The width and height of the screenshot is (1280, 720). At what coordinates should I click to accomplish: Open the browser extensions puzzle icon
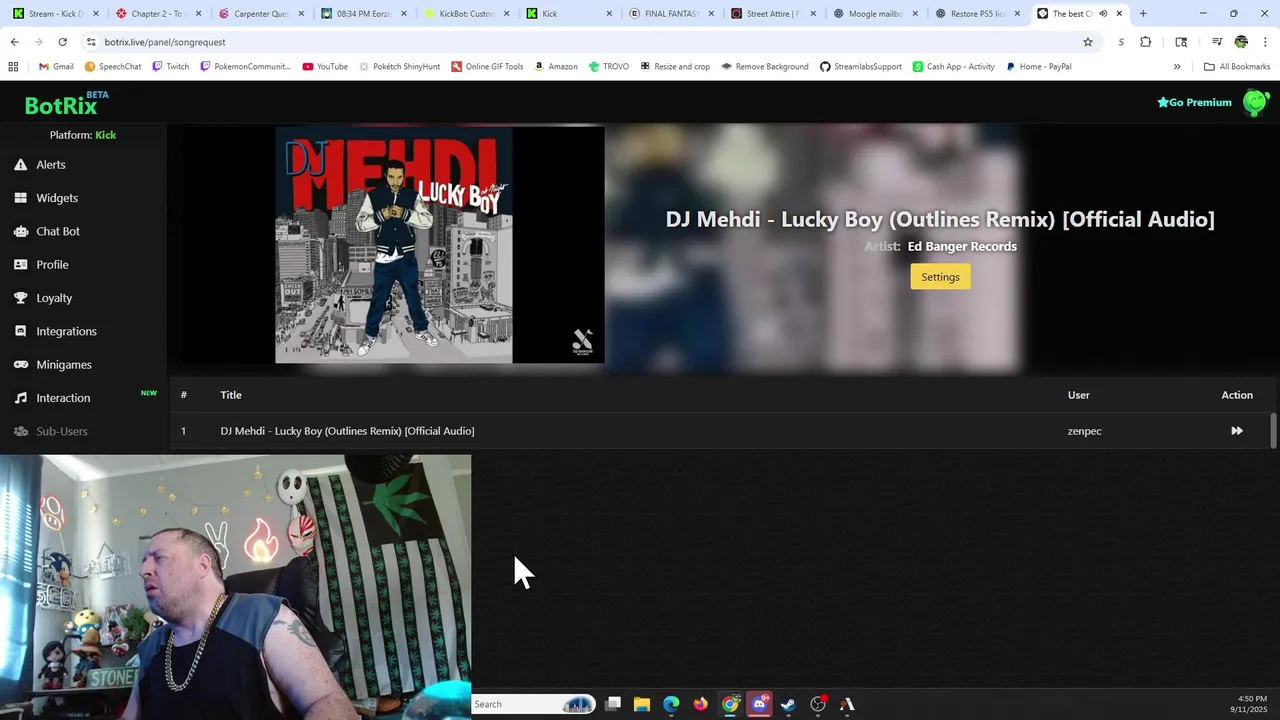point(1146,42)
